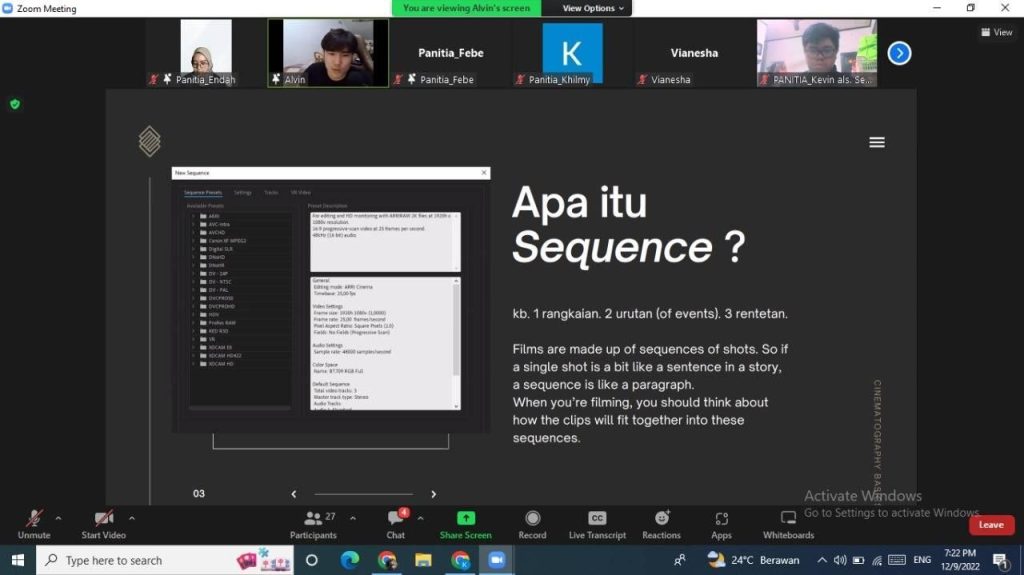Select Panitia_Khilmy participant tile
The image size is (1024, 575).
pyautogui.click(x=572, y=52)
